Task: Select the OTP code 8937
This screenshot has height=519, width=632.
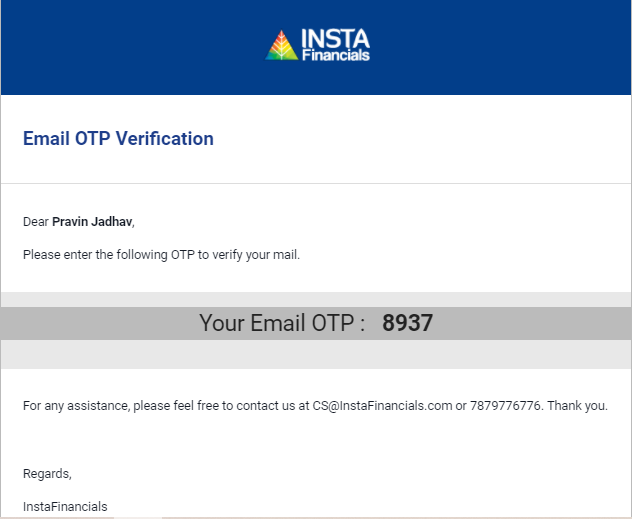Action: (407, 323)
